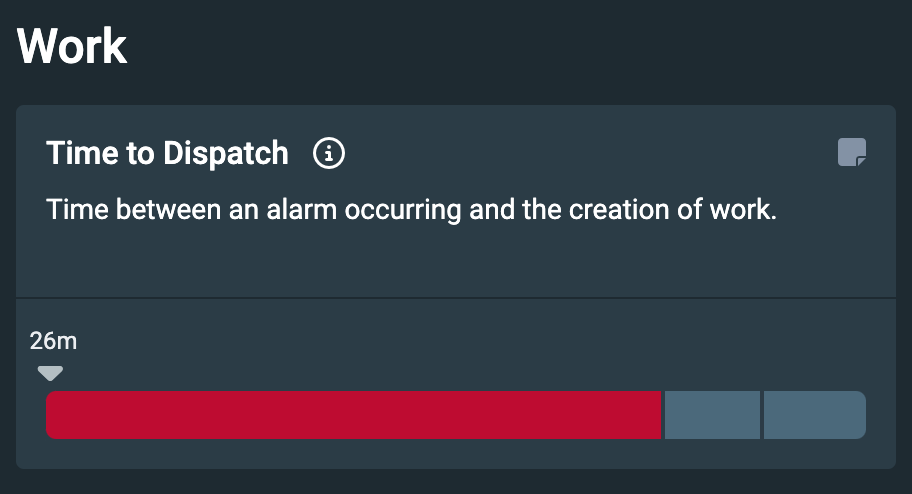Click the red segment of the progress bar

[x=354, y=415]
